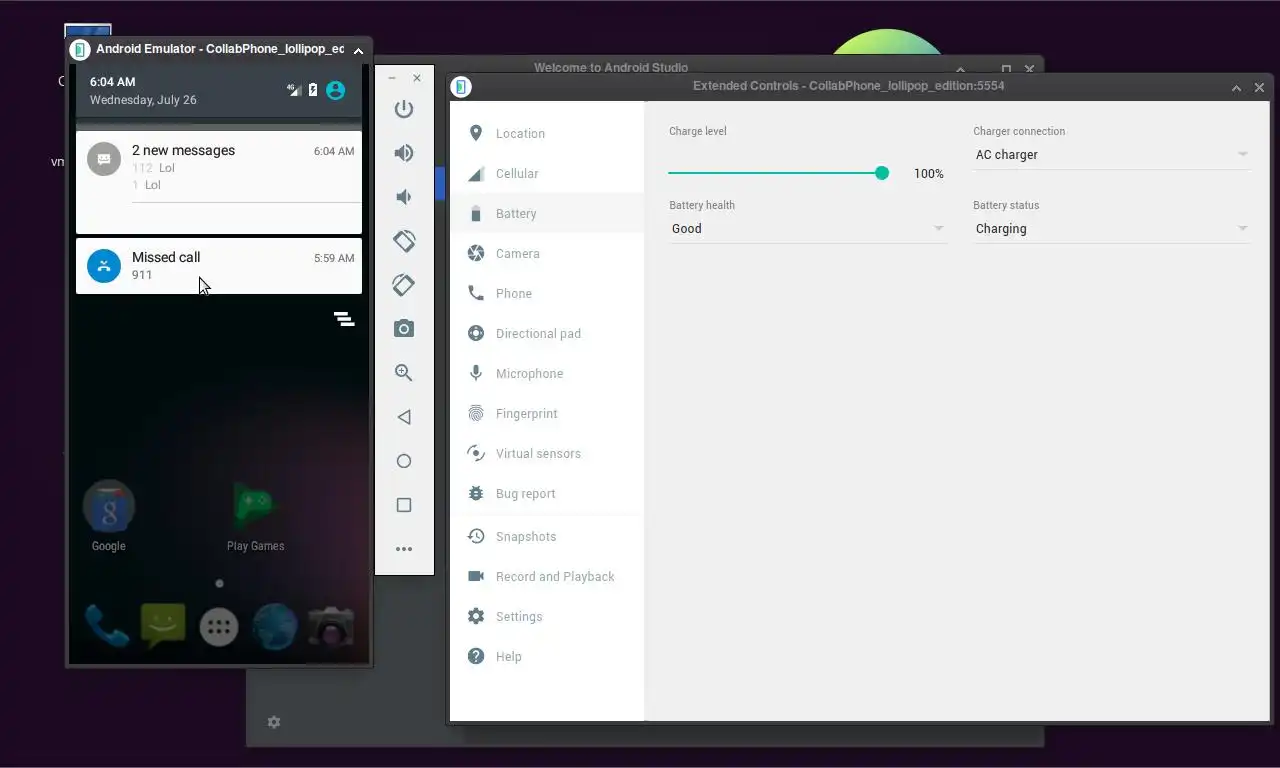Image resolution: width=1280 pixels, height=768 pixels.
Task: Open the Messaging app in the dock
Action: point(163,626)
